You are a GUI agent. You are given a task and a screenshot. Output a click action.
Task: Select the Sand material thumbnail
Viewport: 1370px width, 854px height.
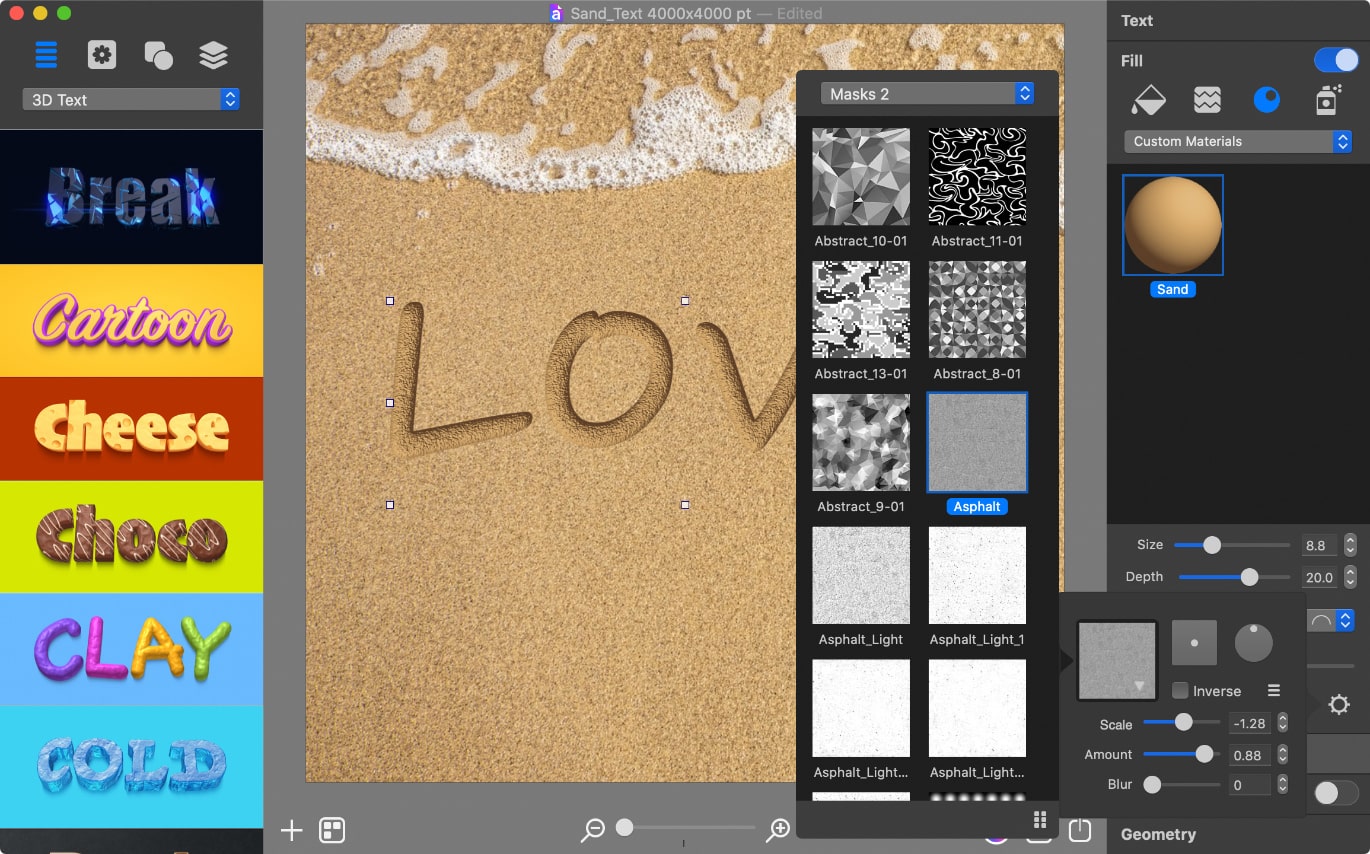tap(1172, 225)
